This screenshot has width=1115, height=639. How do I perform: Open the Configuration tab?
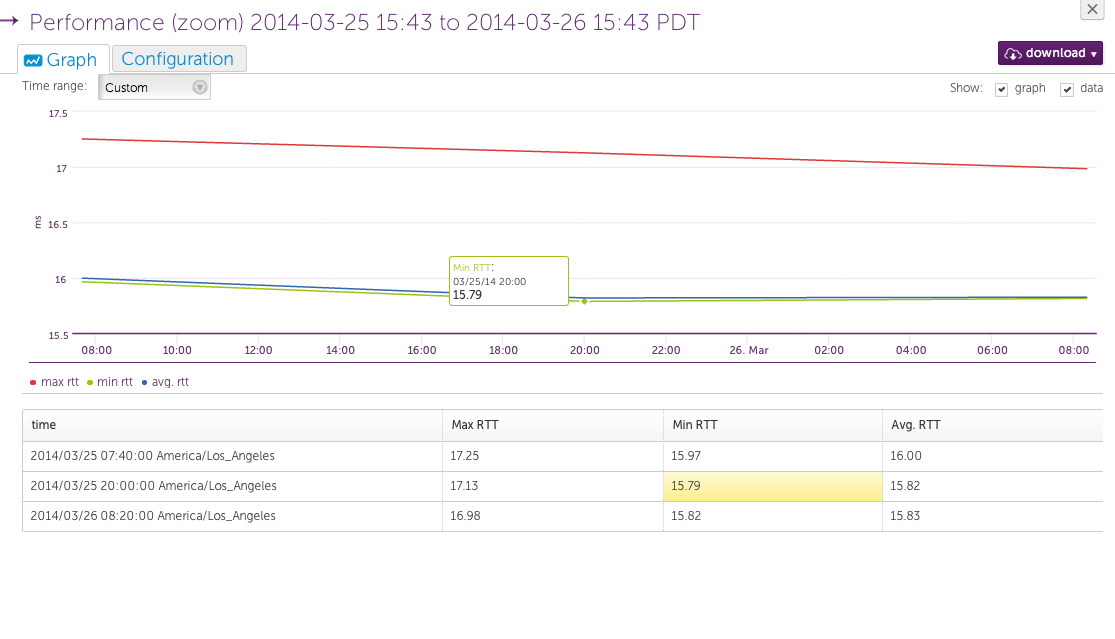178,59
